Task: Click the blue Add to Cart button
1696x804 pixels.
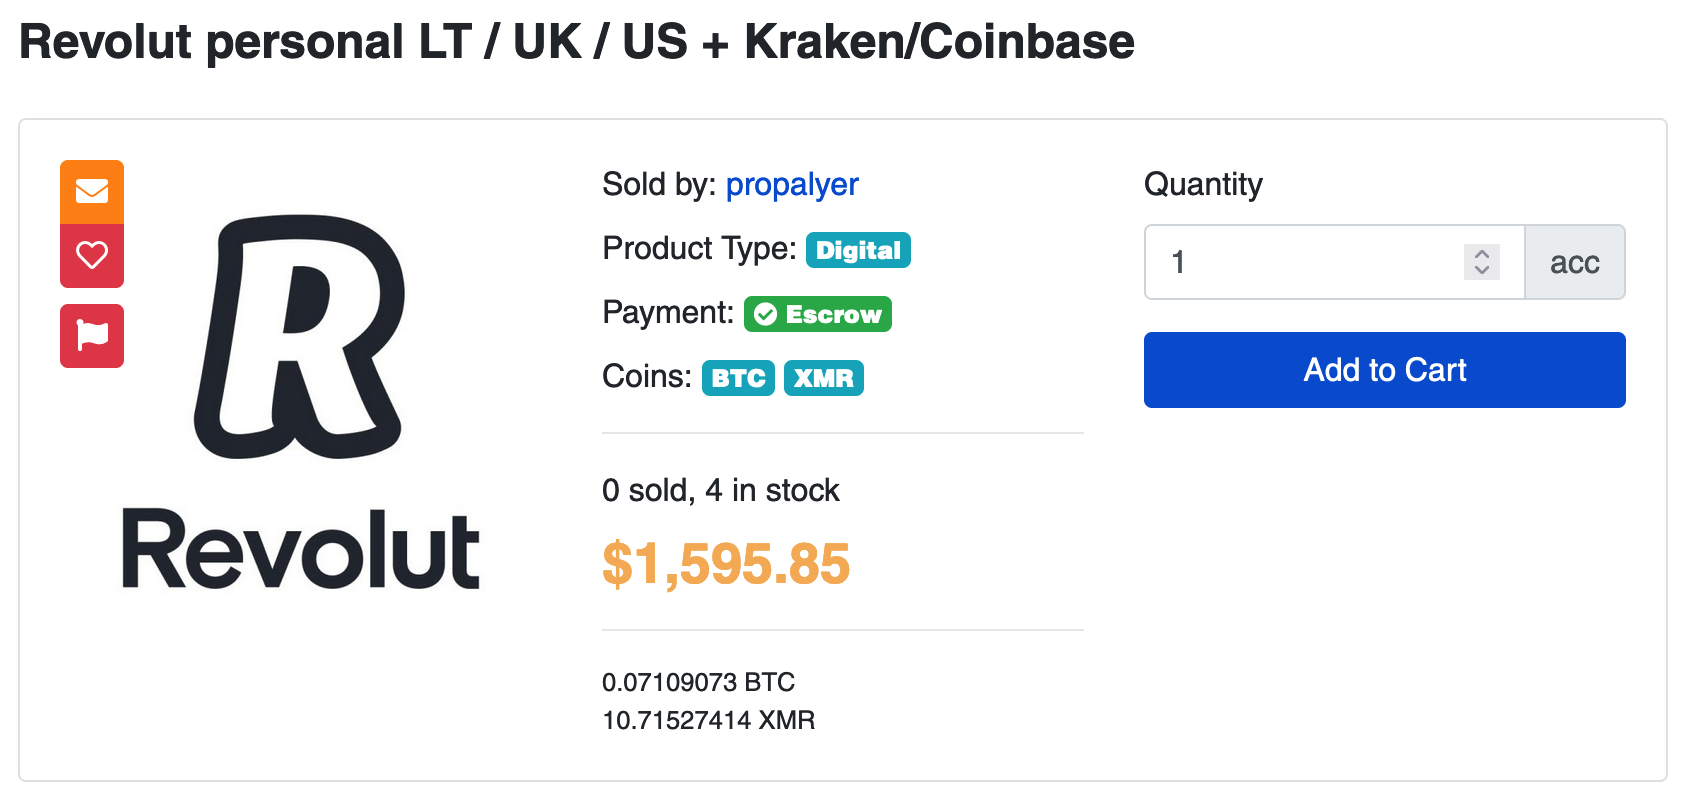Action: click(x=1385, y=370)
